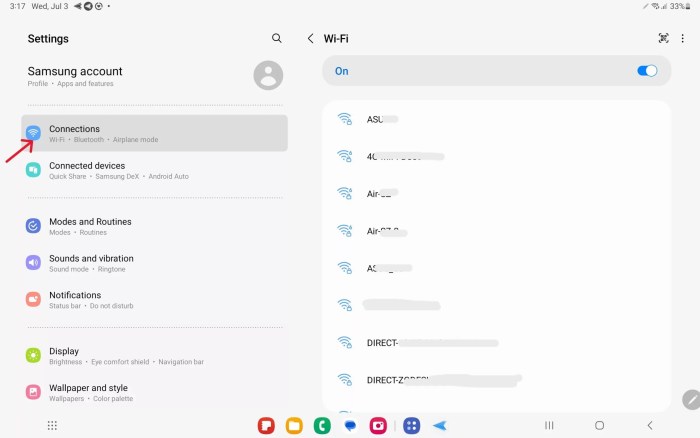Open search in Settings

[x=277, y=38]
